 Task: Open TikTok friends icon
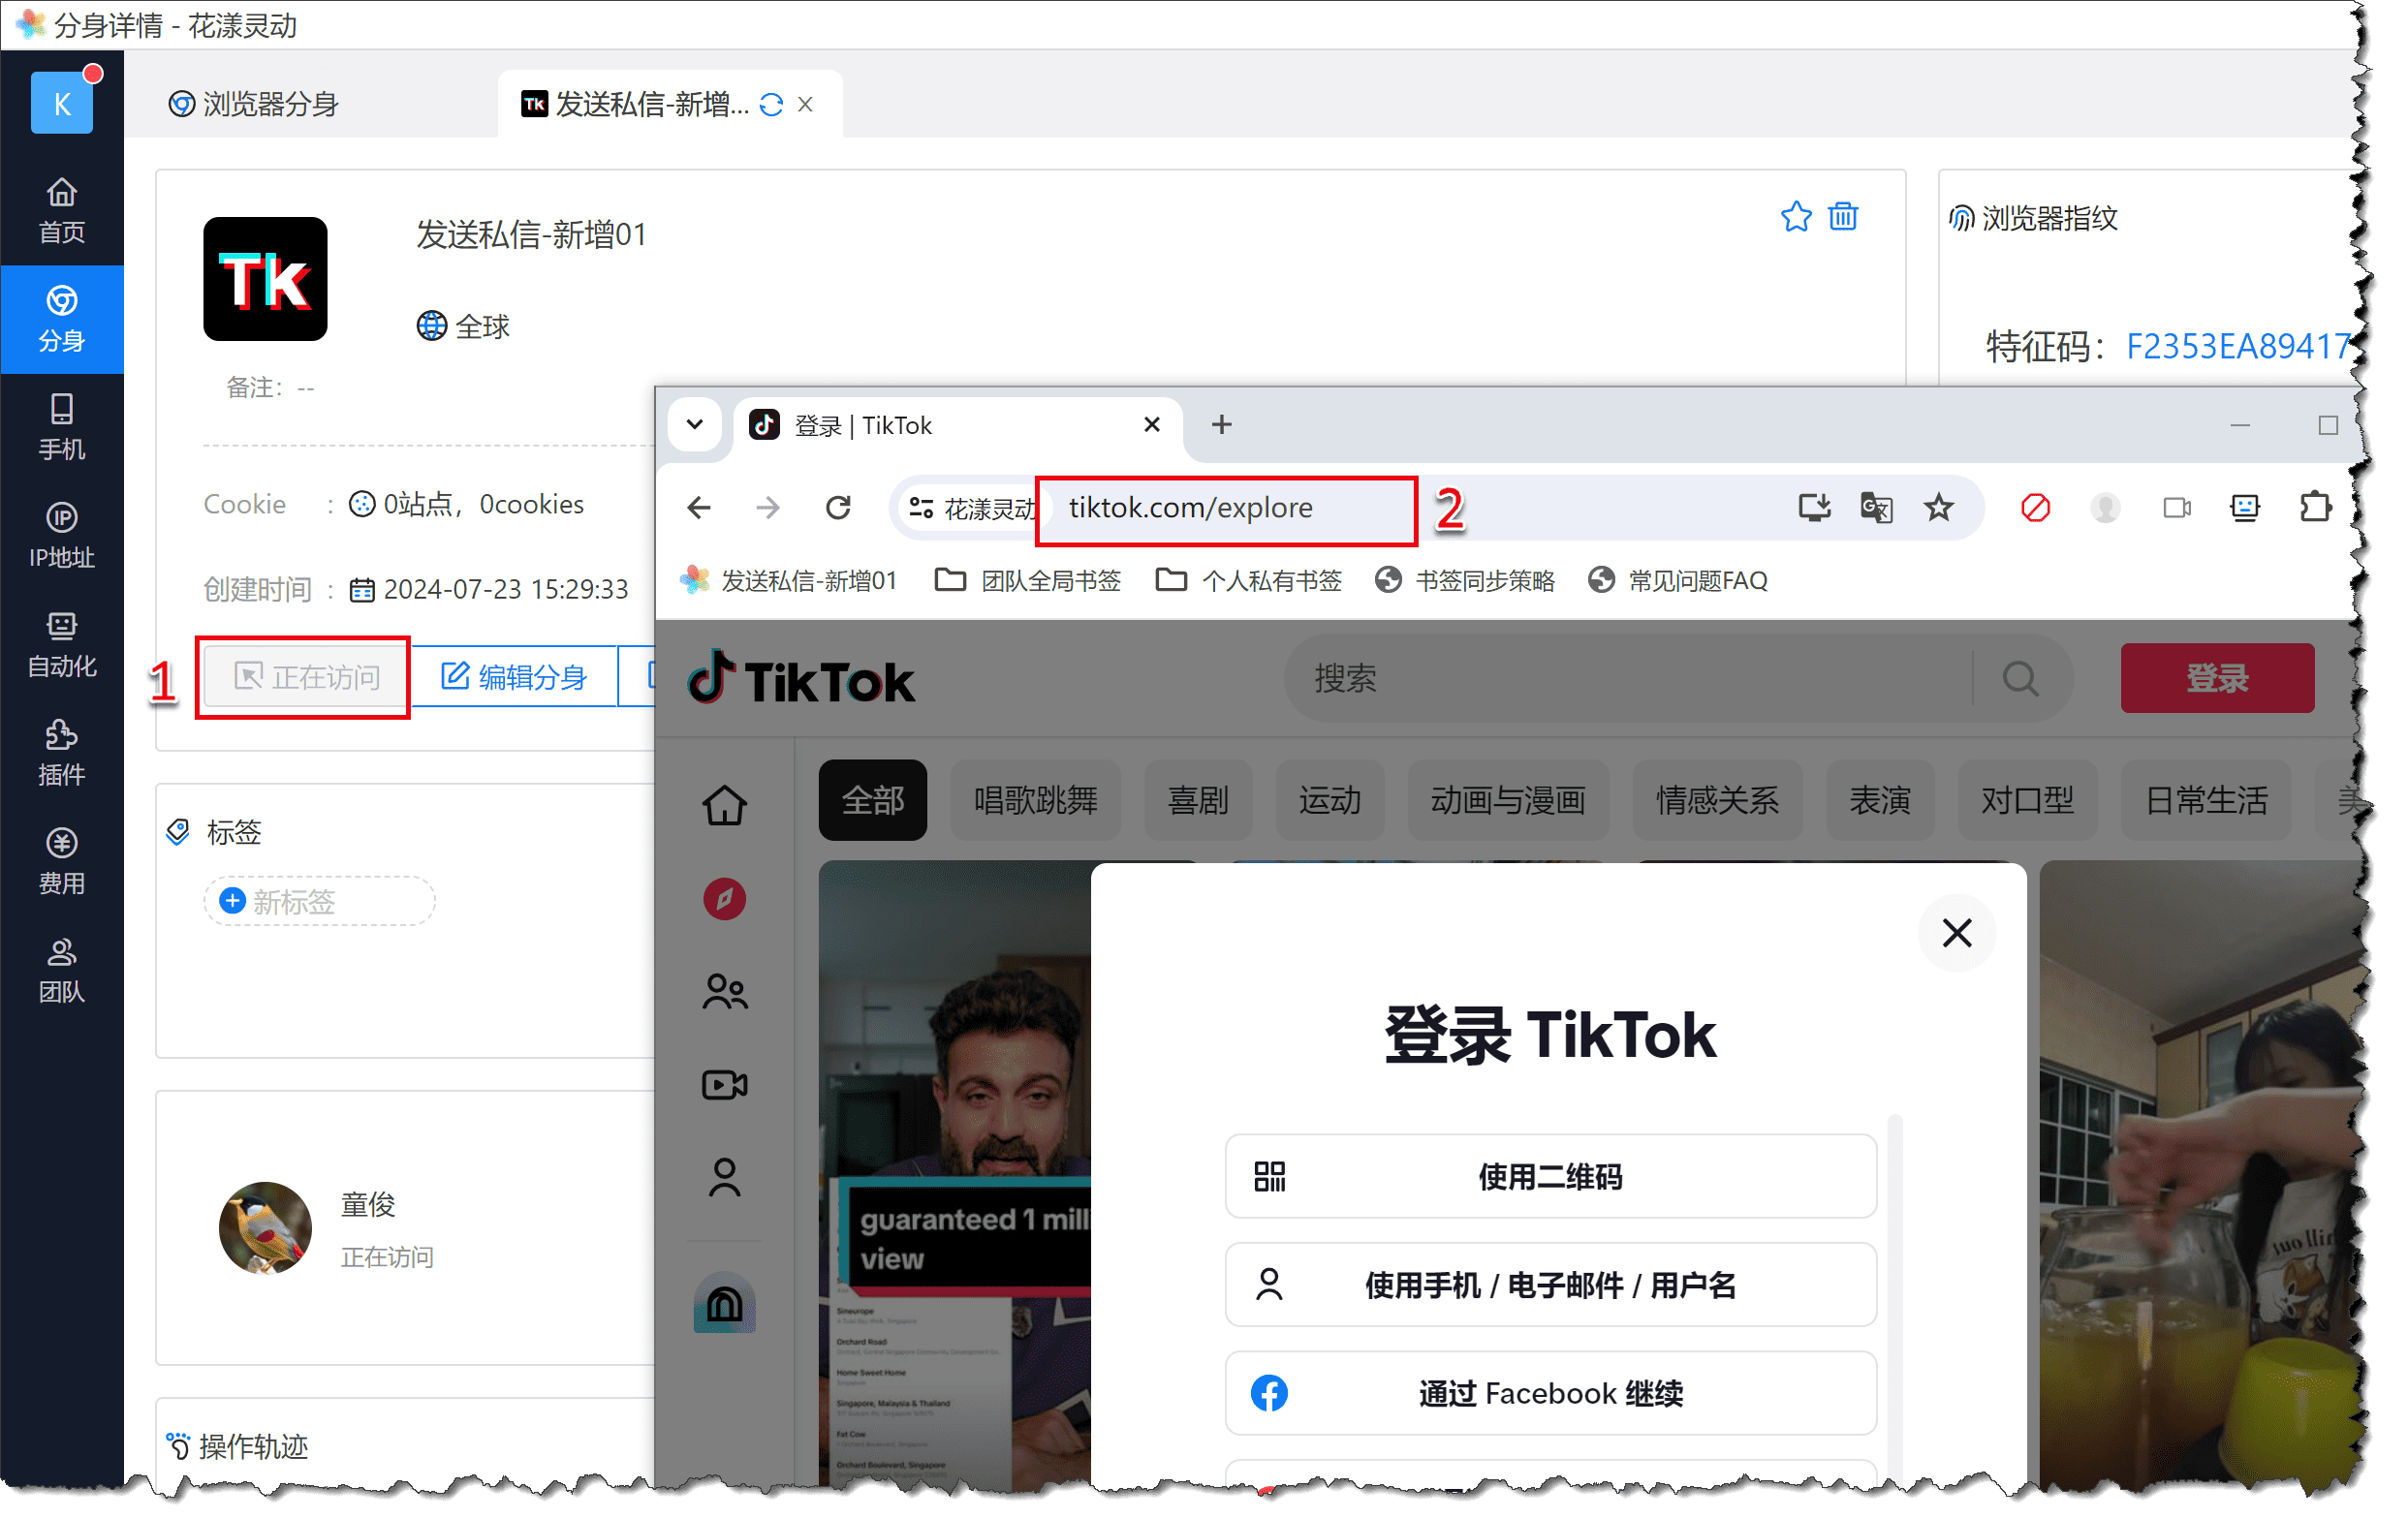(724, 992)
